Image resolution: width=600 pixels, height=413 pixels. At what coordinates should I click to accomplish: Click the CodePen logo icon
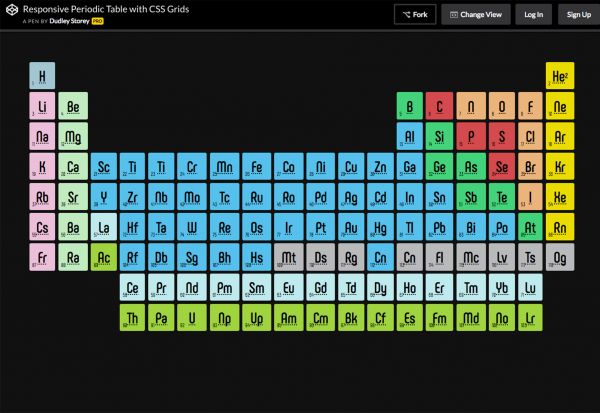11,14
